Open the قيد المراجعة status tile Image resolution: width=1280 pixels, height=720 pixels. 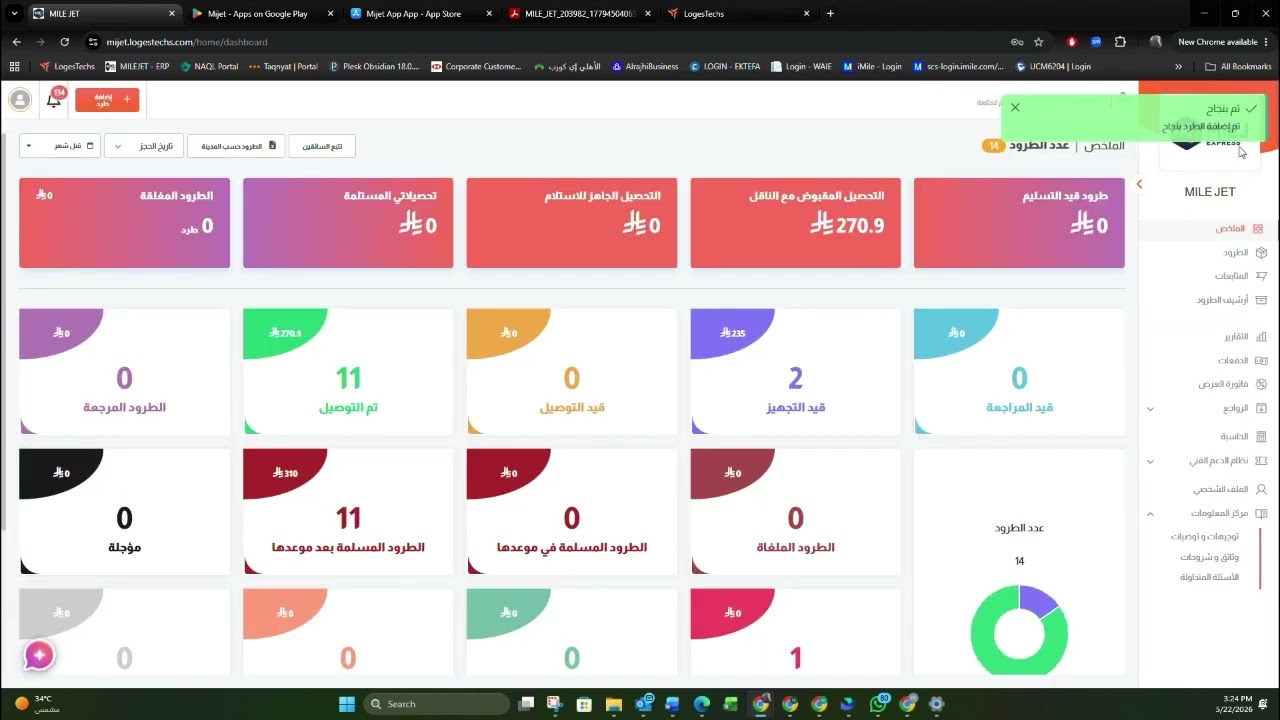pyautogui.click(x=1019, y=371)
